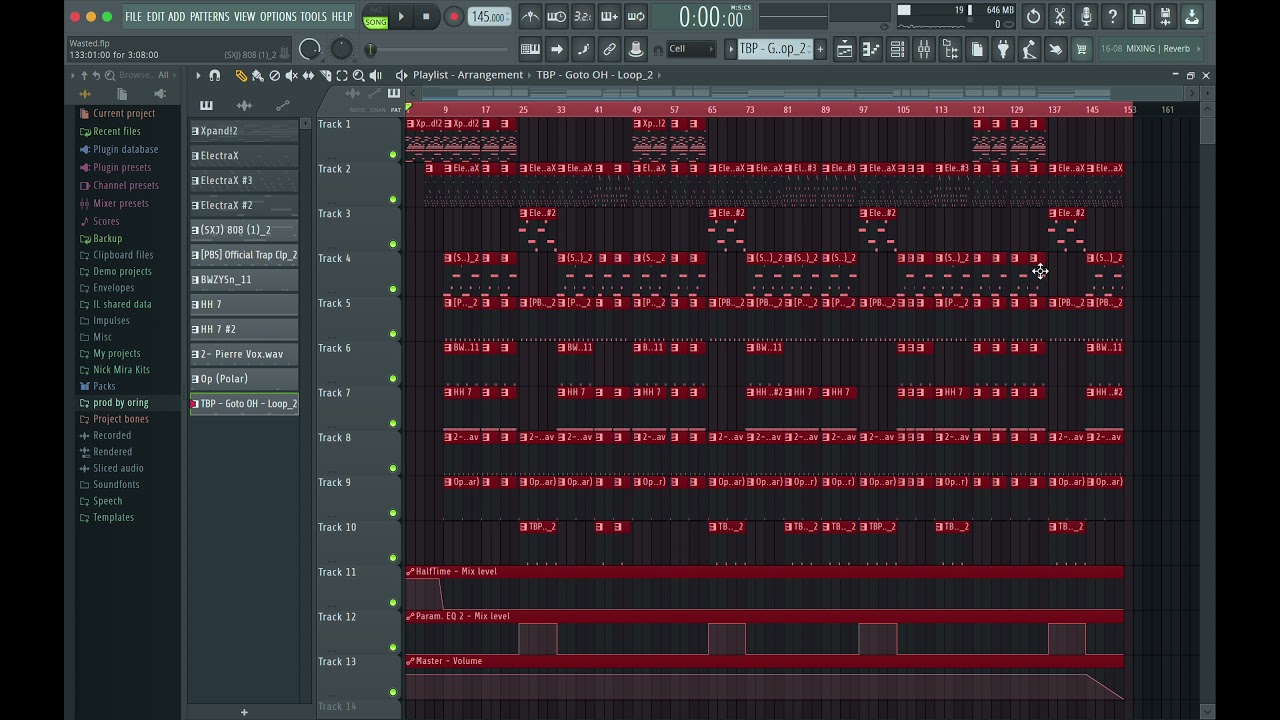Open the Mixer view
Viewport: 1280px width, 720px height.
(923, 49)
